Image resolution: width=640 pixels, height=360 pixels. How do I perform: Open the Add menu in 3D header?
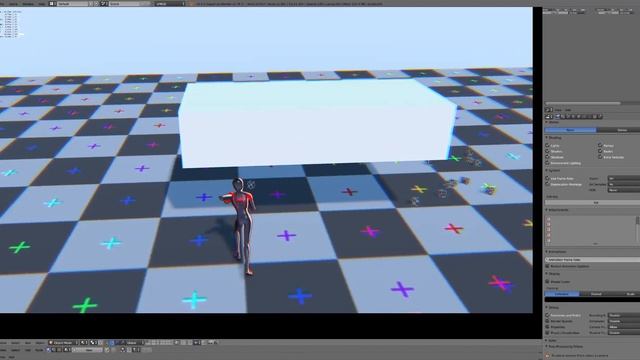(x=28, y=343)
